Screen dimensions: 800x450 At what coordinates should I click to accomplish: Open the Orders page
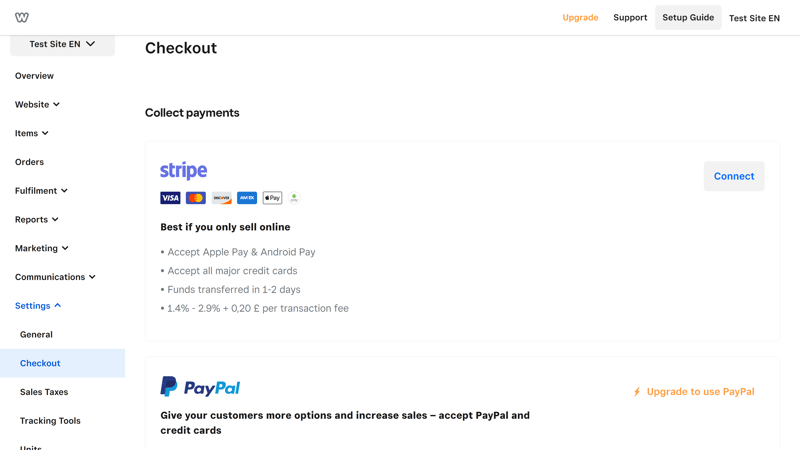point(29,162)
